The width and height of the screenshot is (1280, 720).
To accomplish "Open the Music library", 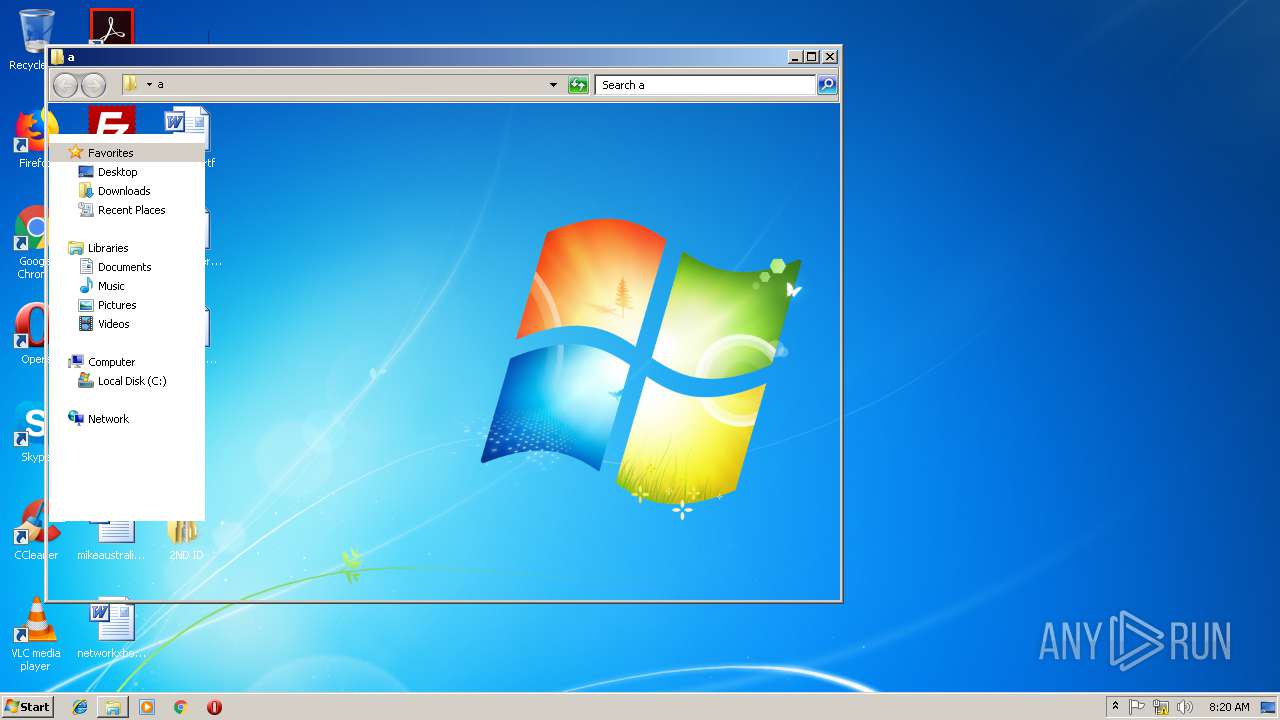I will 111,286.
